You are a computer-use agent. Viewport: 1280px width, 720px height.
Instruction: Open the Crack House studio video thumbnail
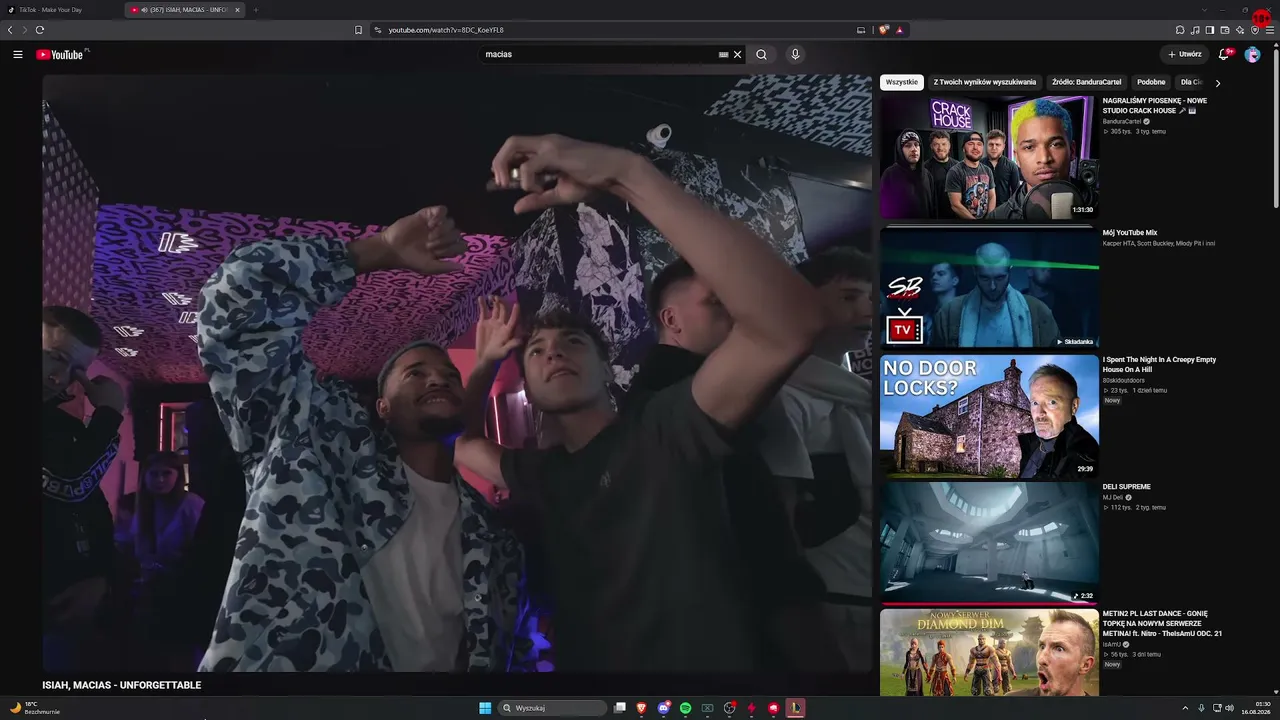[x=989, y=157]
